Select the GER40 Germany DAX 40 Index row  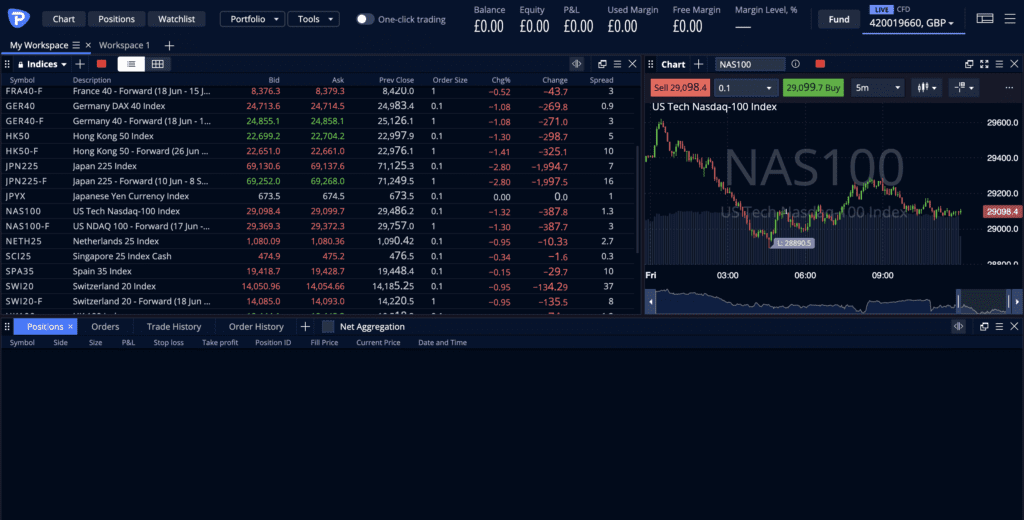pos(318,106)
